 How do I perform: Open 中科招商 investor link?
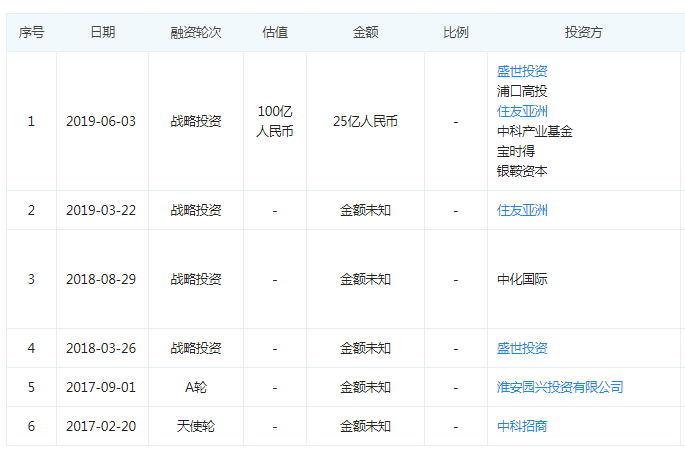tap(522, 426)
